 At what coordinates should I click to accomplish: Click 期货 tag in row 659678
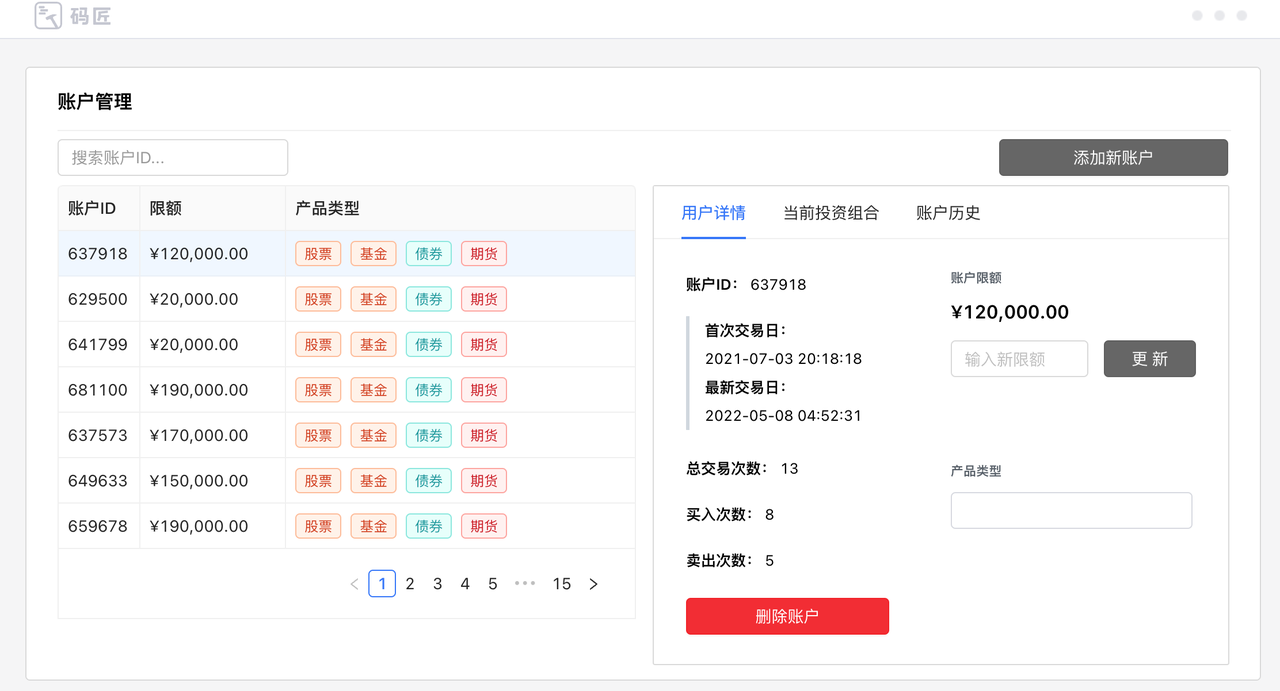click(484, 526)
